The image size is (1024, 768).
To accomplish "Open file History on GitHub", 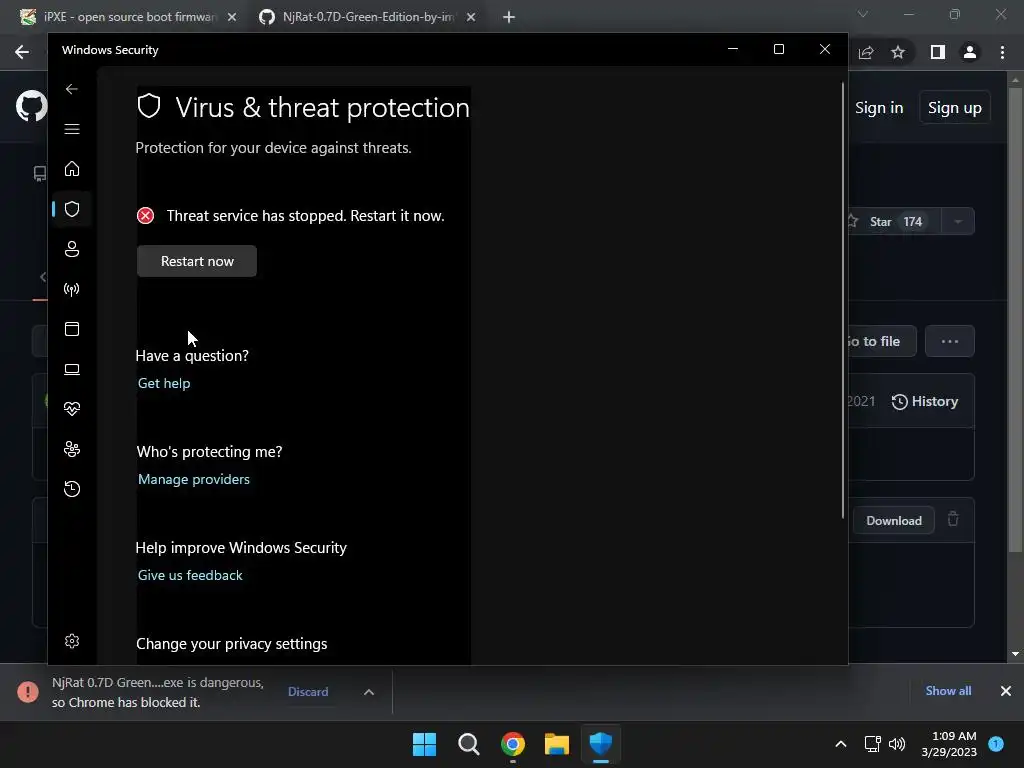I will point(925,402).
